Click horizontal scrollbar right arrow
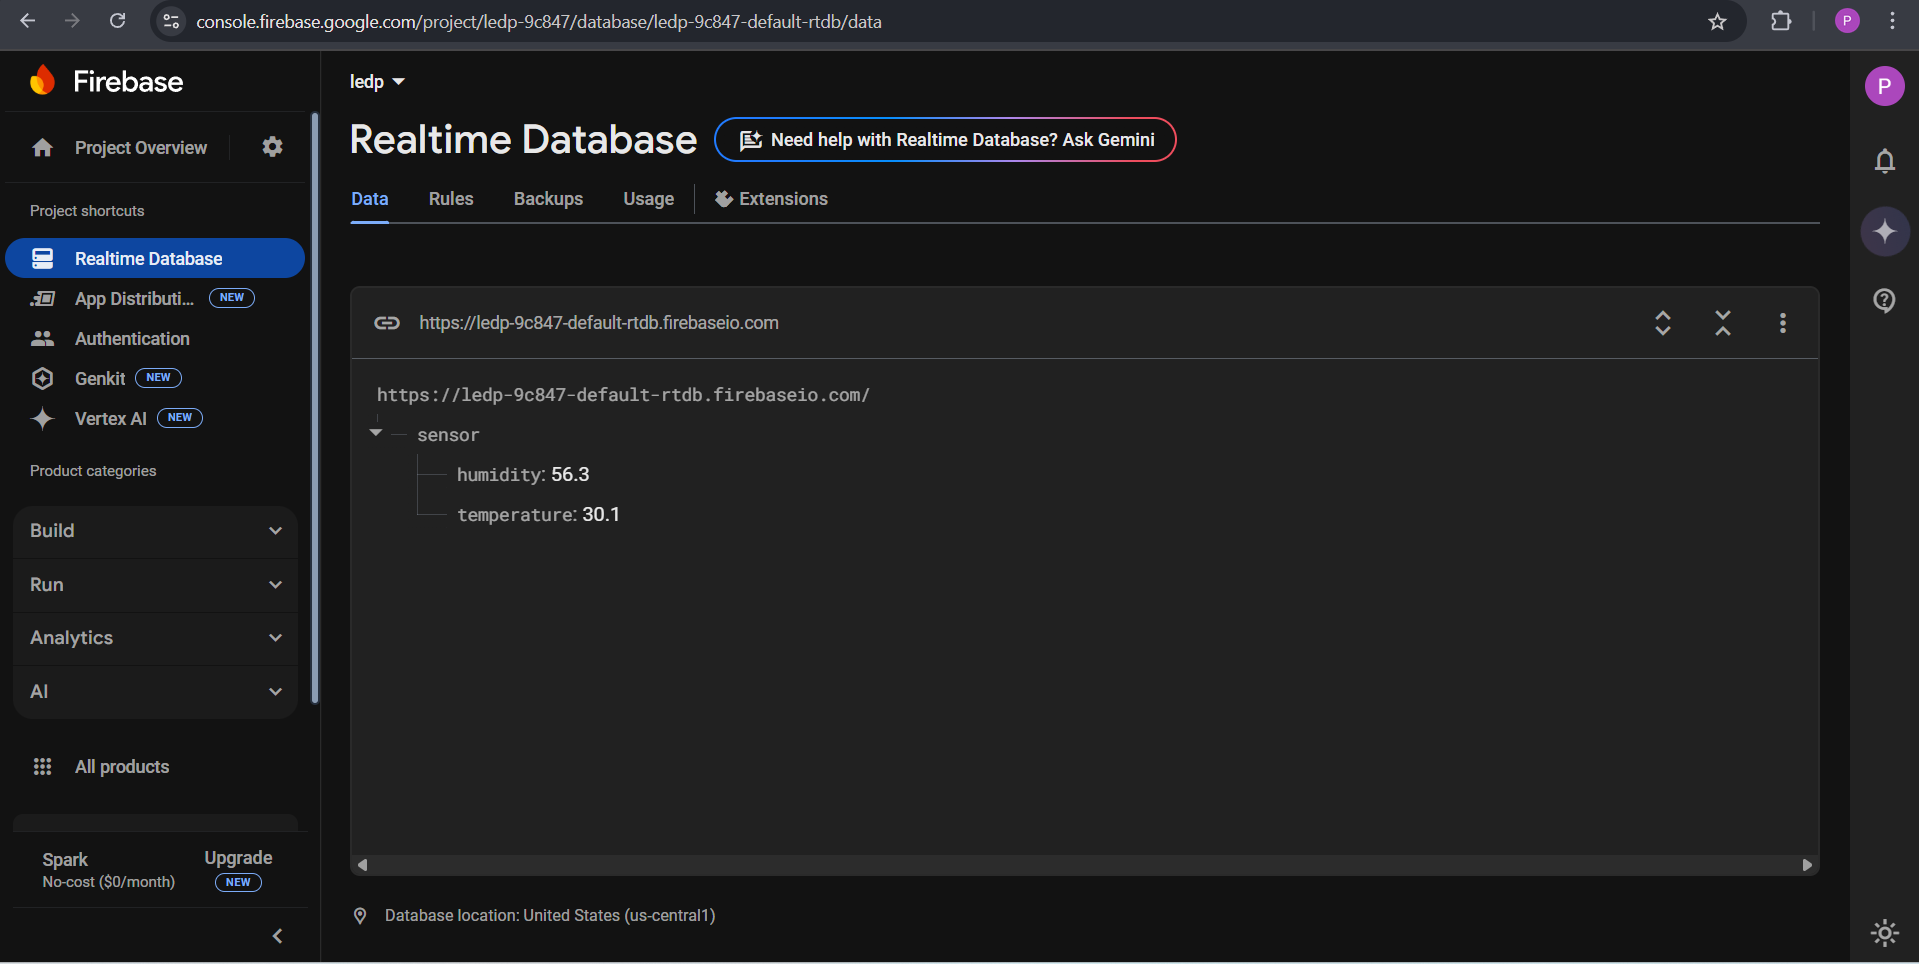The image size is (1919, 964). click(1807, 865)
